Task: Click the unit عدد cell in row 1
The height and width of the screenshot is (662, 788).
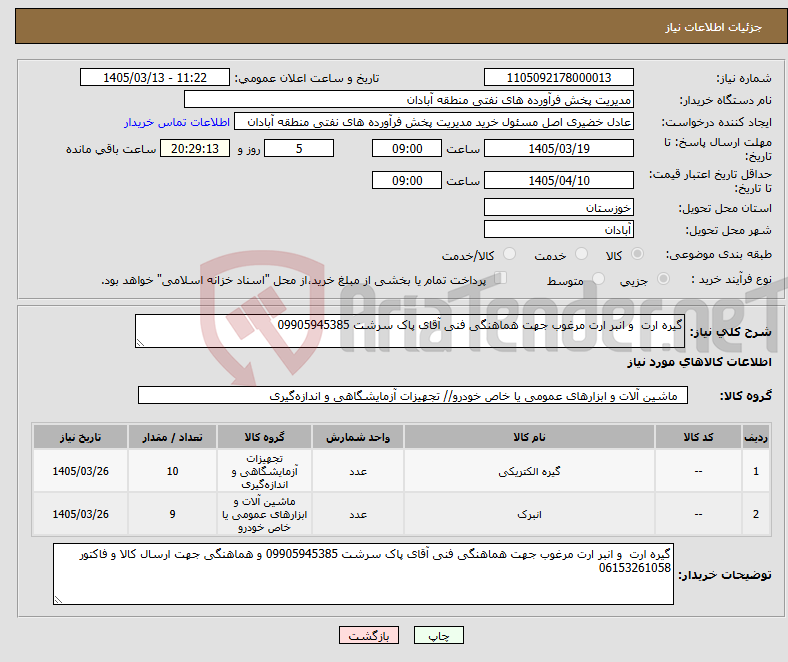Action: [x=358, y=471]
